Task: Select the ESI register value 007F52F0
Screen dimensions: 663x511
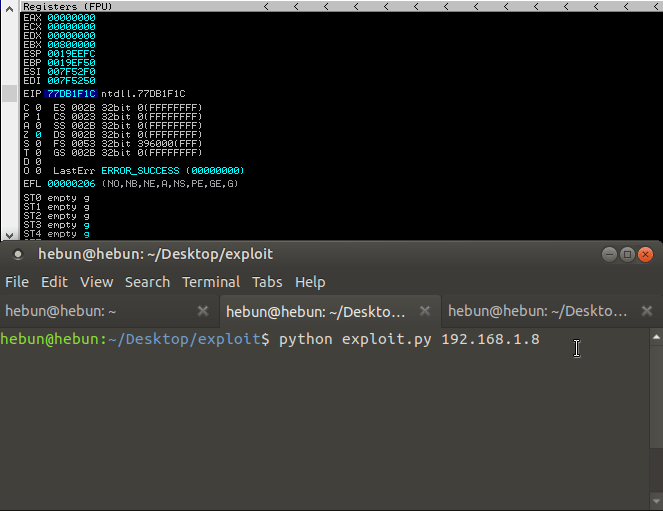Action: pyautogui.click(x=71, y=72)
